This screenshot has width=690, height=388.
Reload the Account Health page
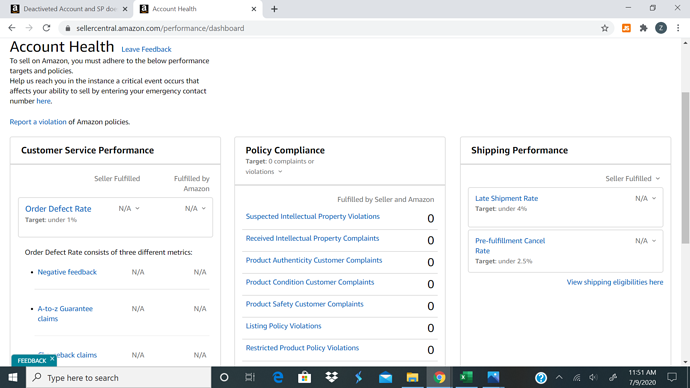click(x=46, y=28)
